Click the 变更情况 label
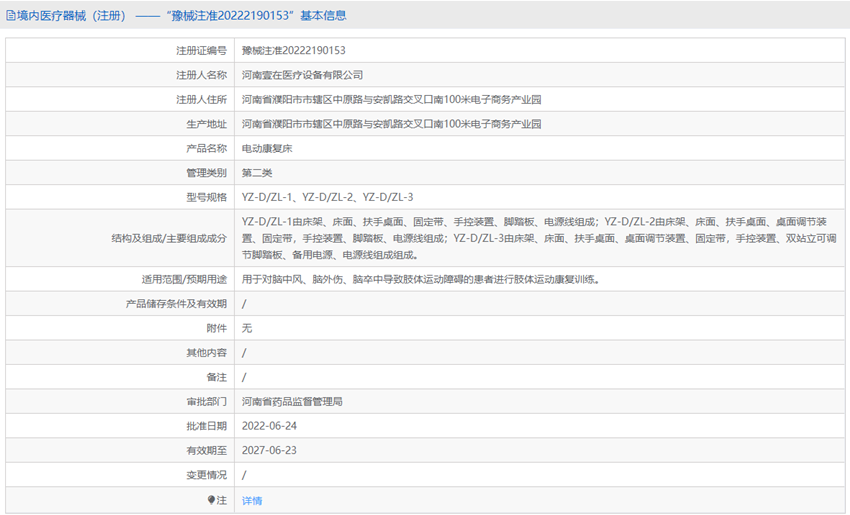Screen dimensions: 850x515 coord(207,475)
